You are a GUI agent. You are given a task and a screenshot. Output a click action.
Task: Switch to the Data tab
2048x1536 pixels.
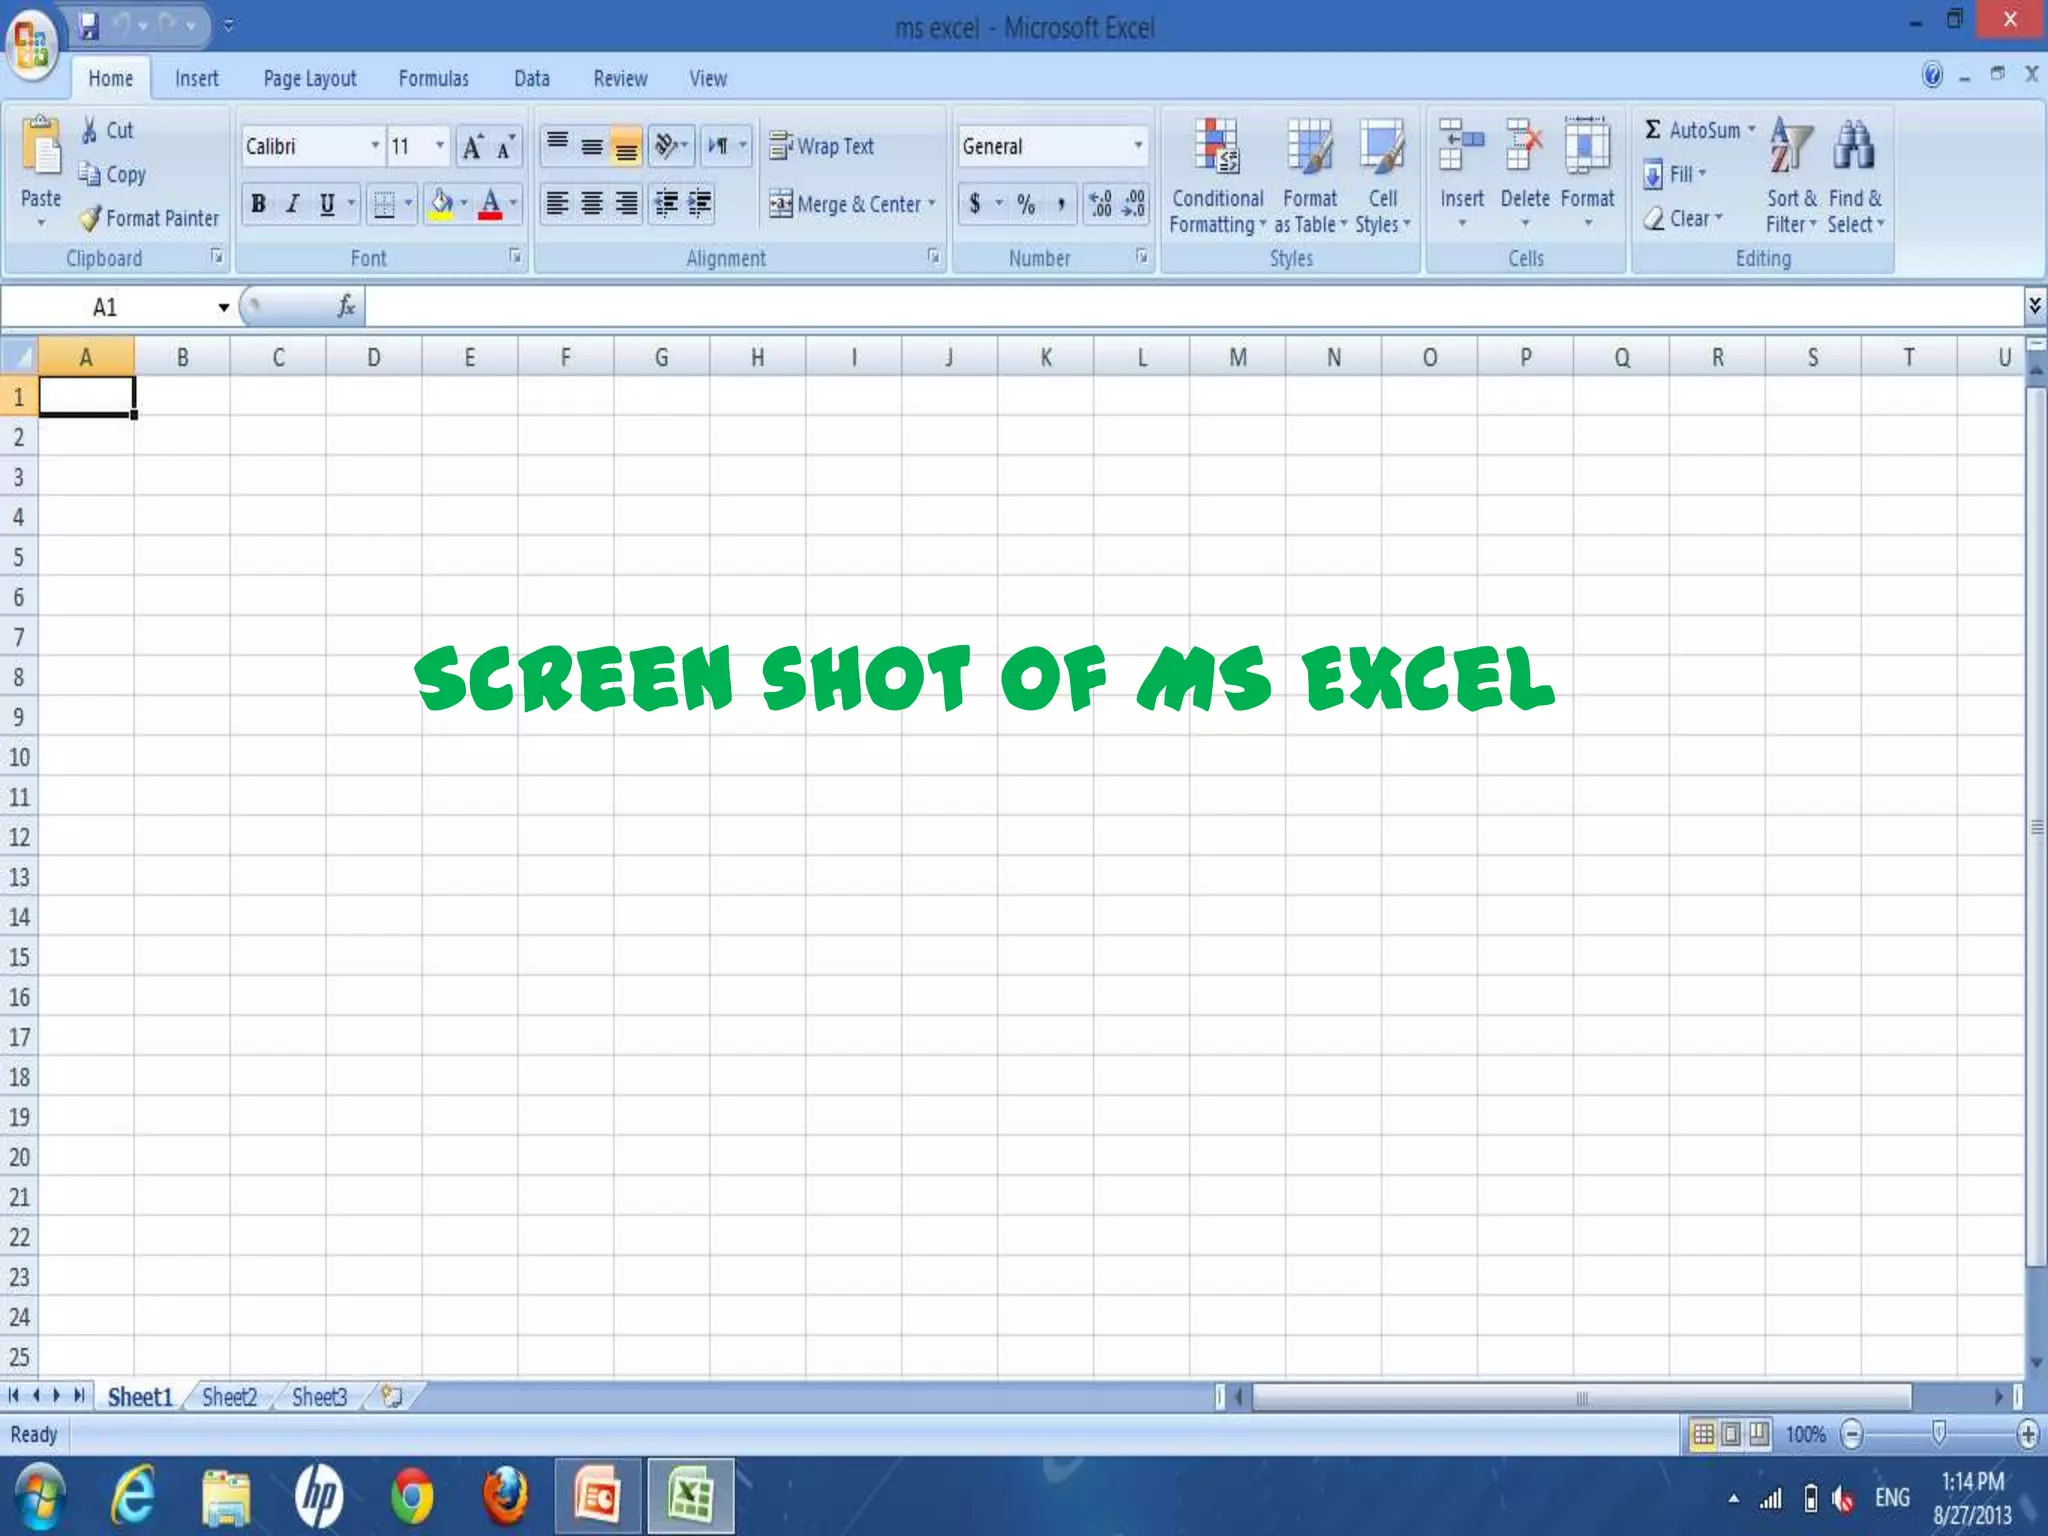[531, 78]
